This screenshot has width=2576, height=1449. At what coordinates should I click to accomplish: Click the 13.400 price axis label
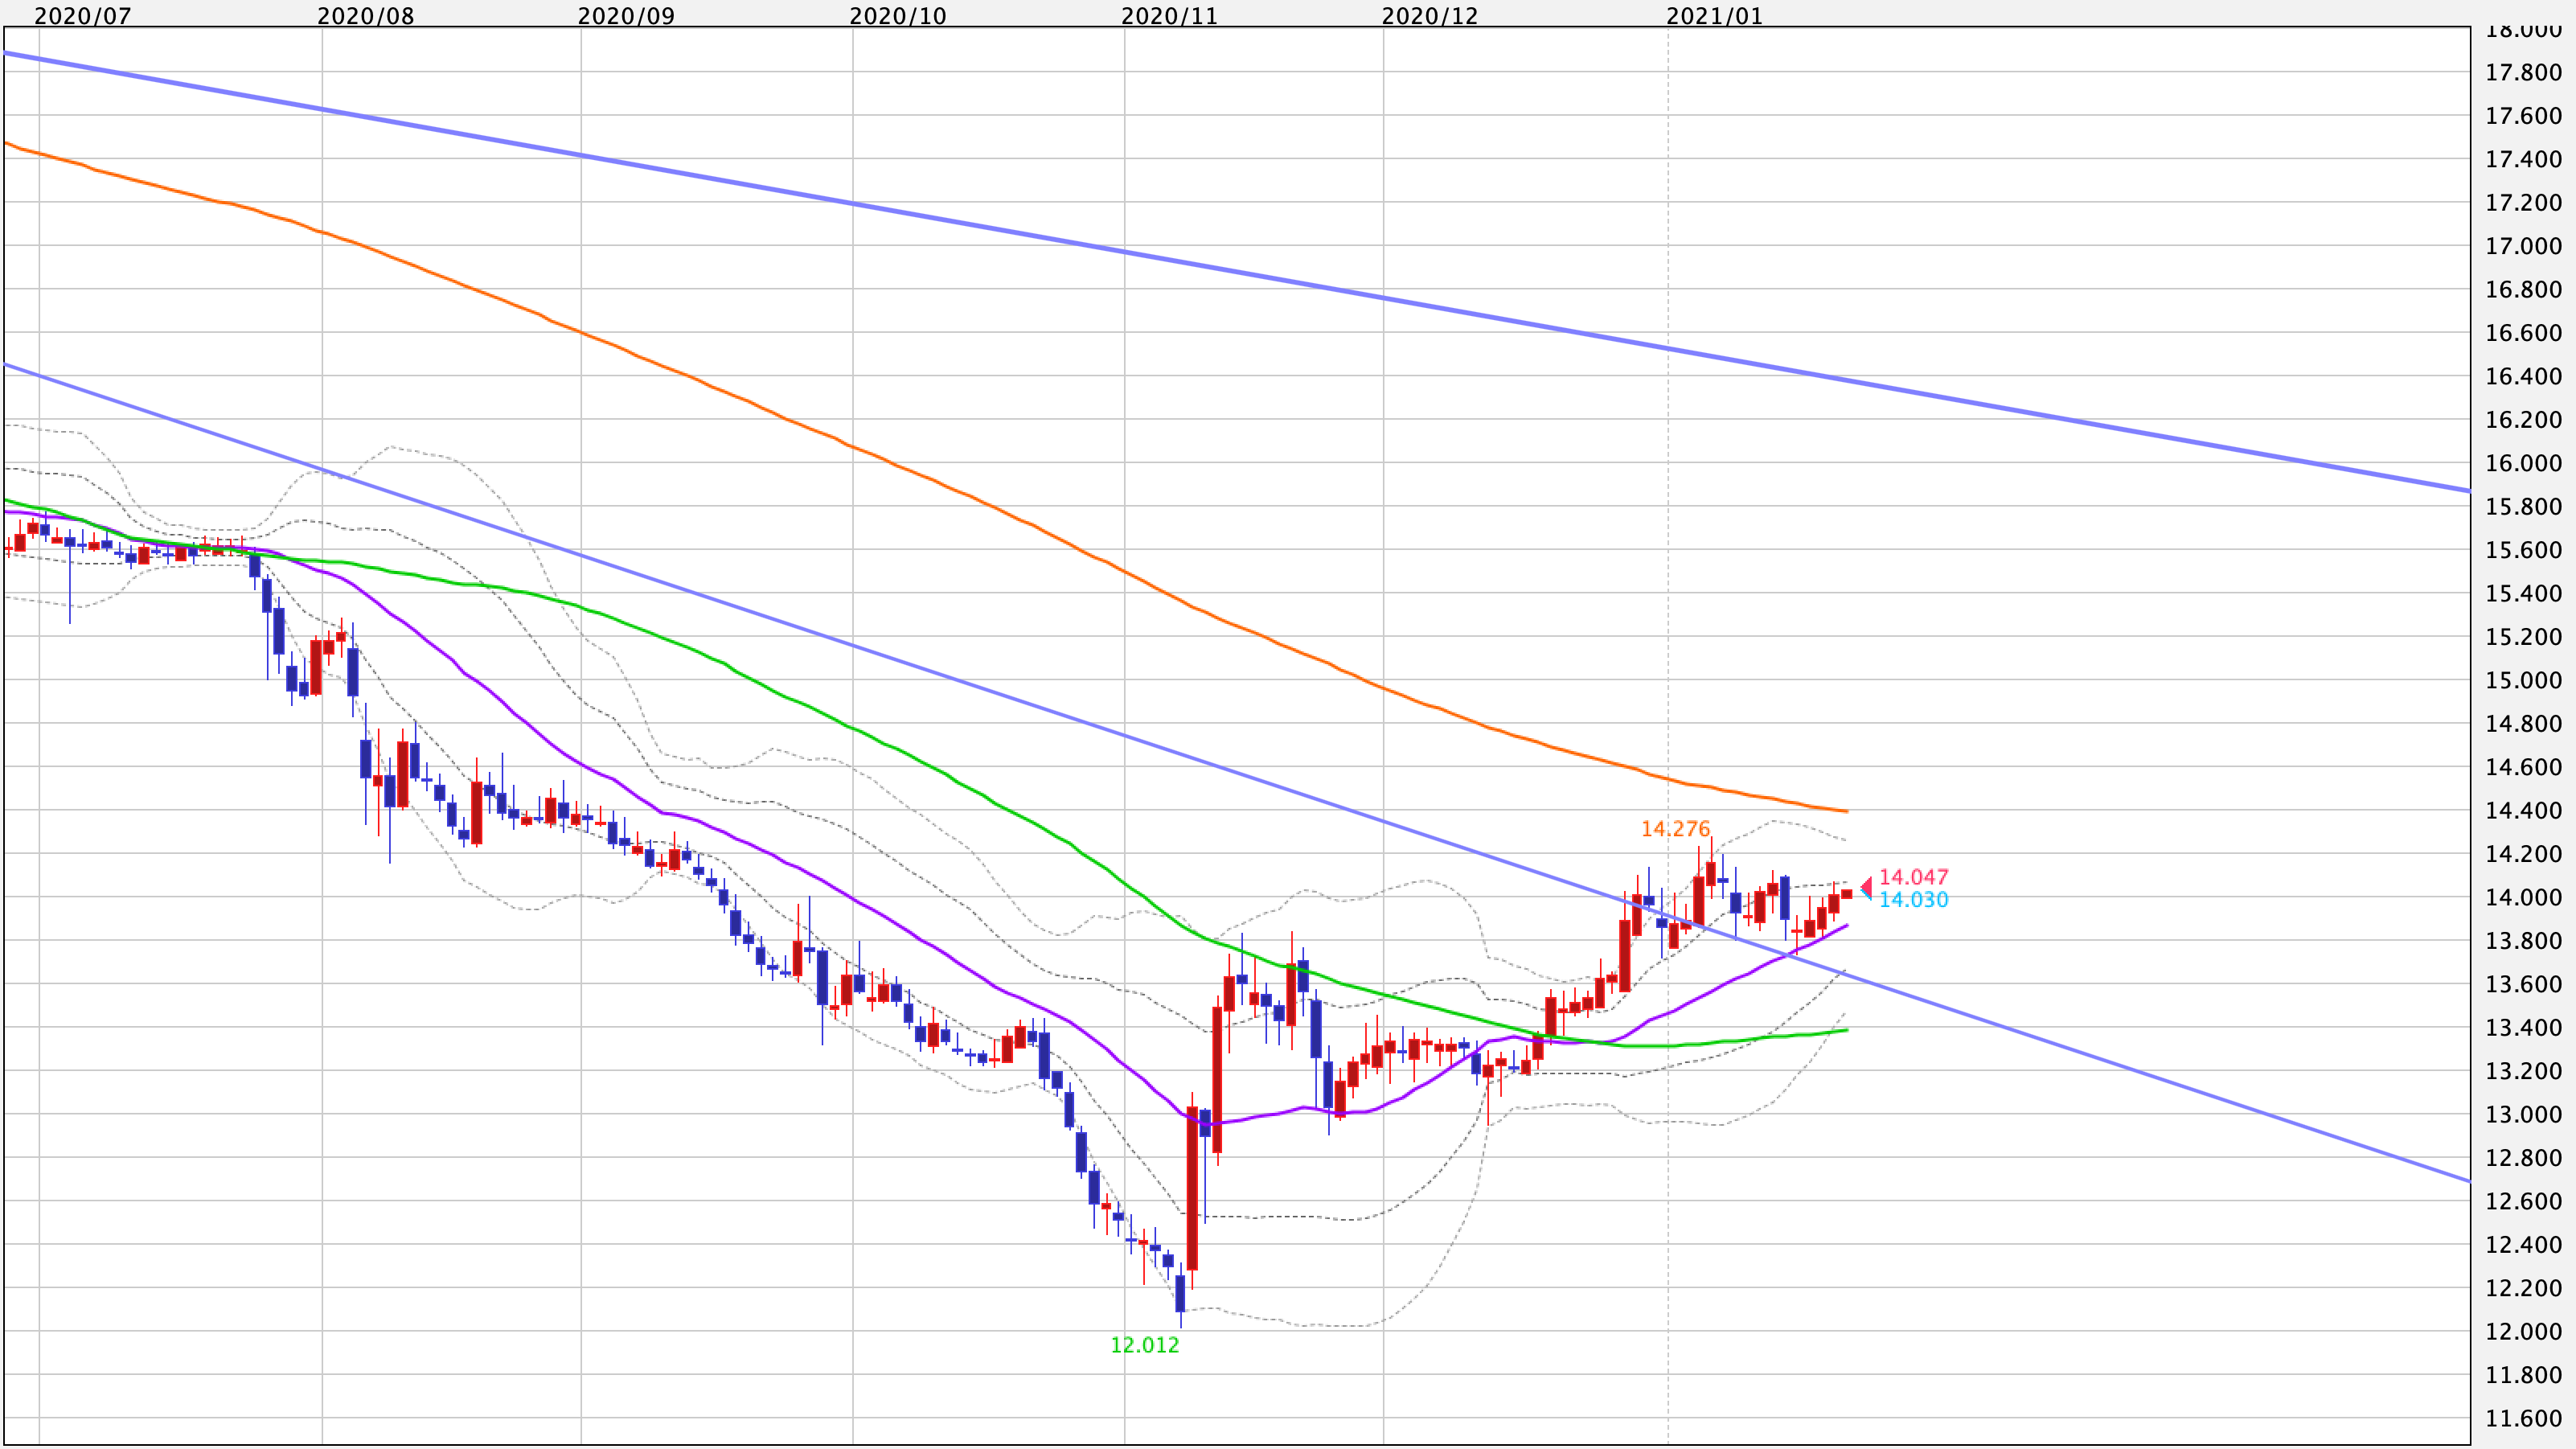tap(2524, 1027)
